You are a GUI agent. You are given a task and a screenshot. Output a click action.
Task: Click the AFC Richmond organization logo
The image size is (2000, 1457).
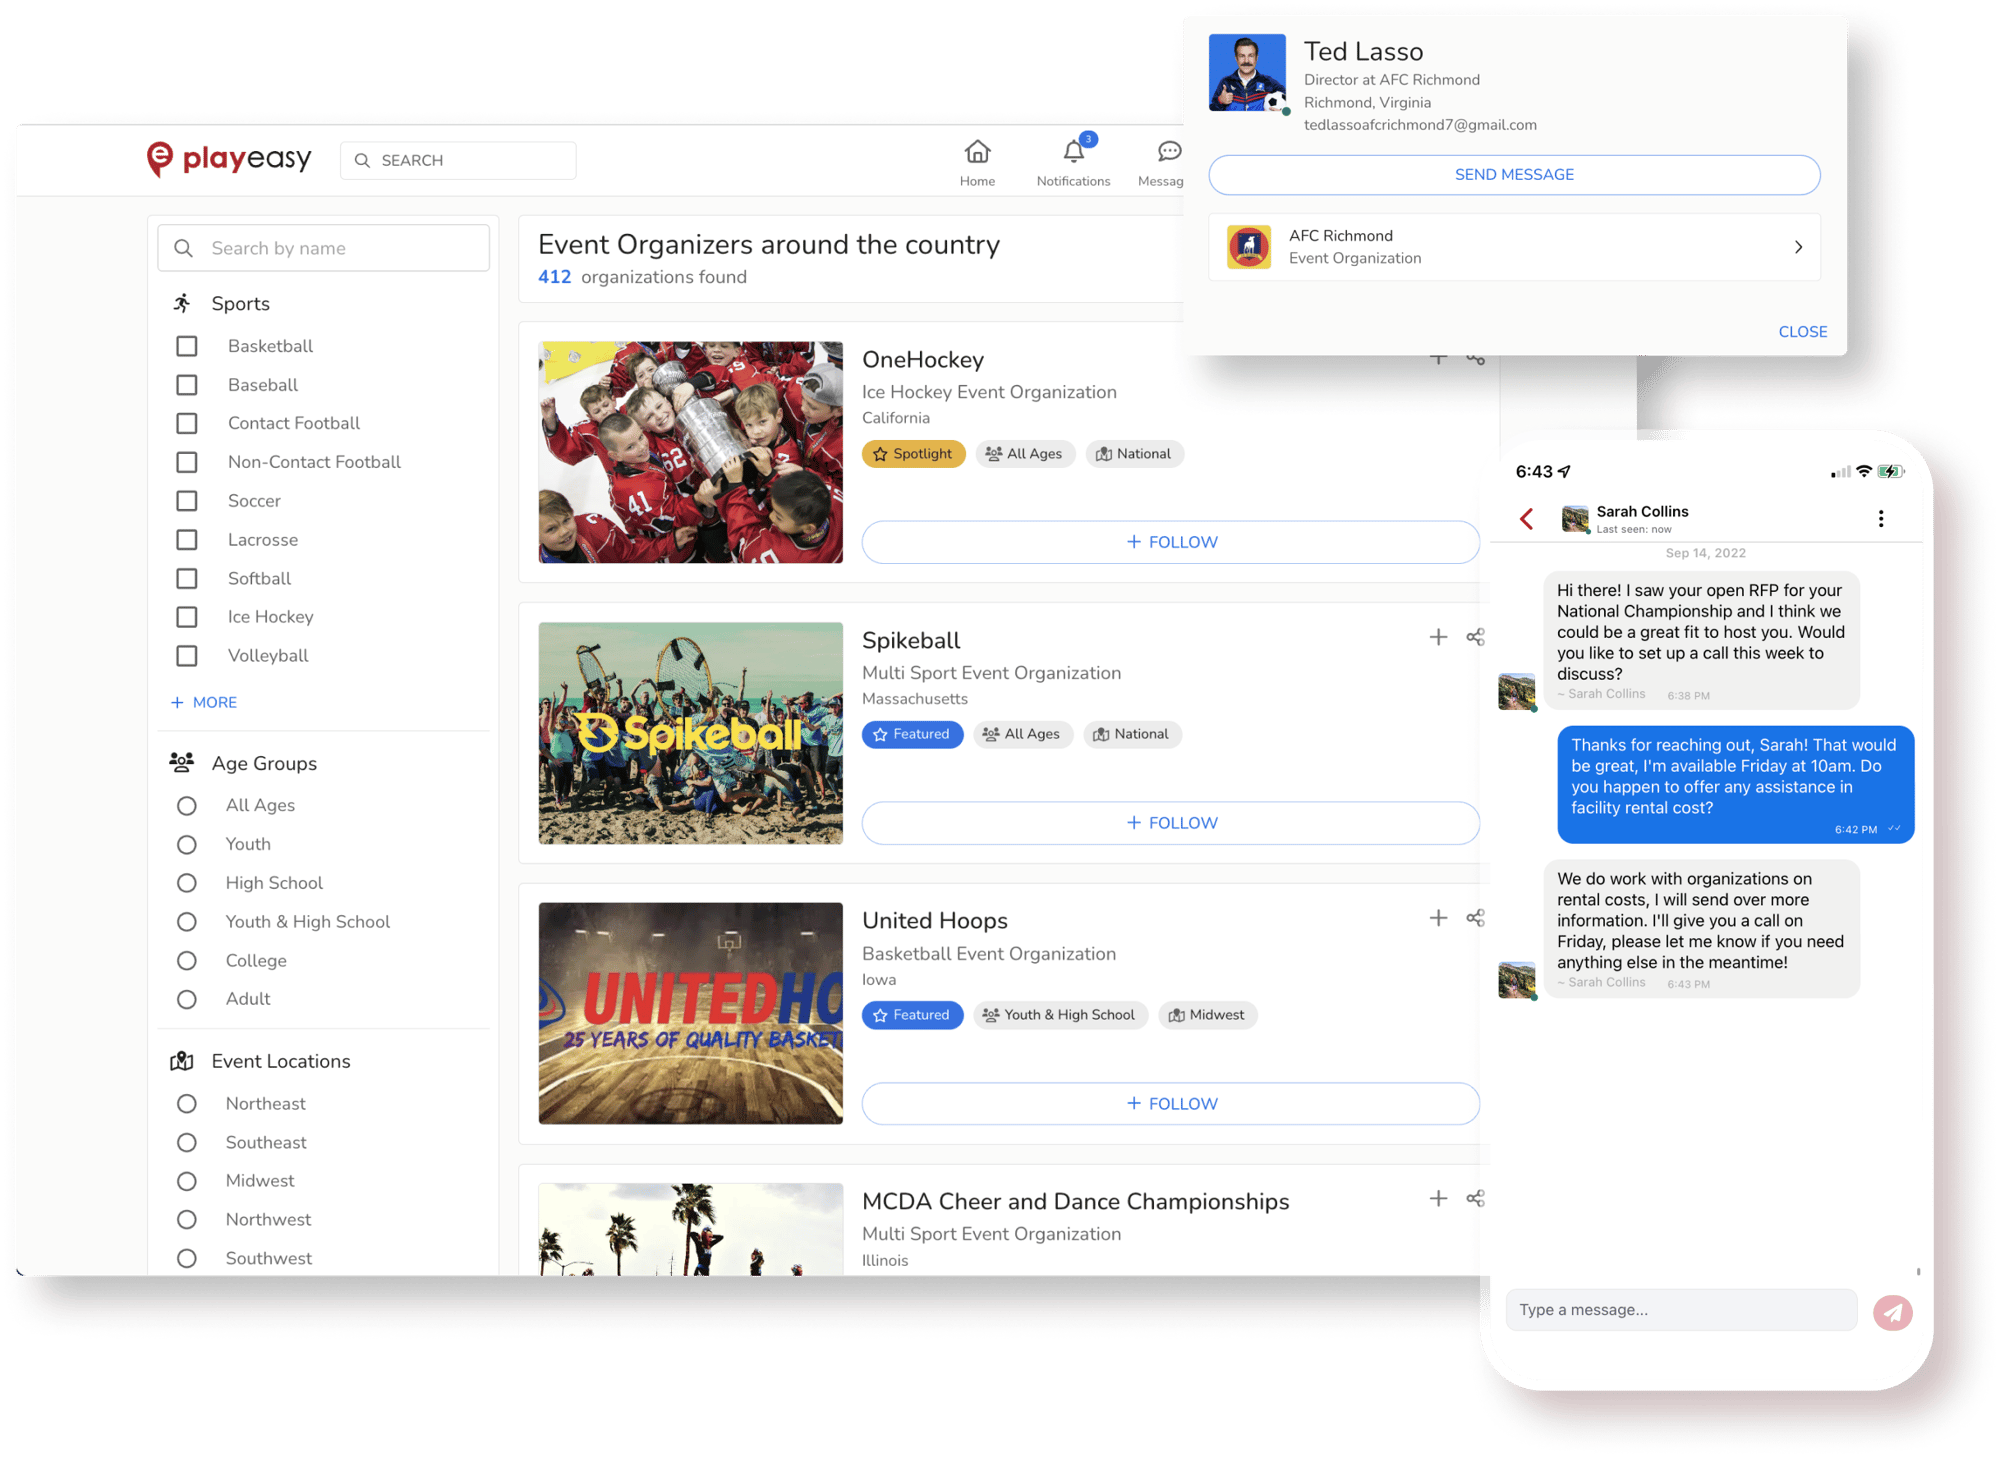tap(1248, 247)
